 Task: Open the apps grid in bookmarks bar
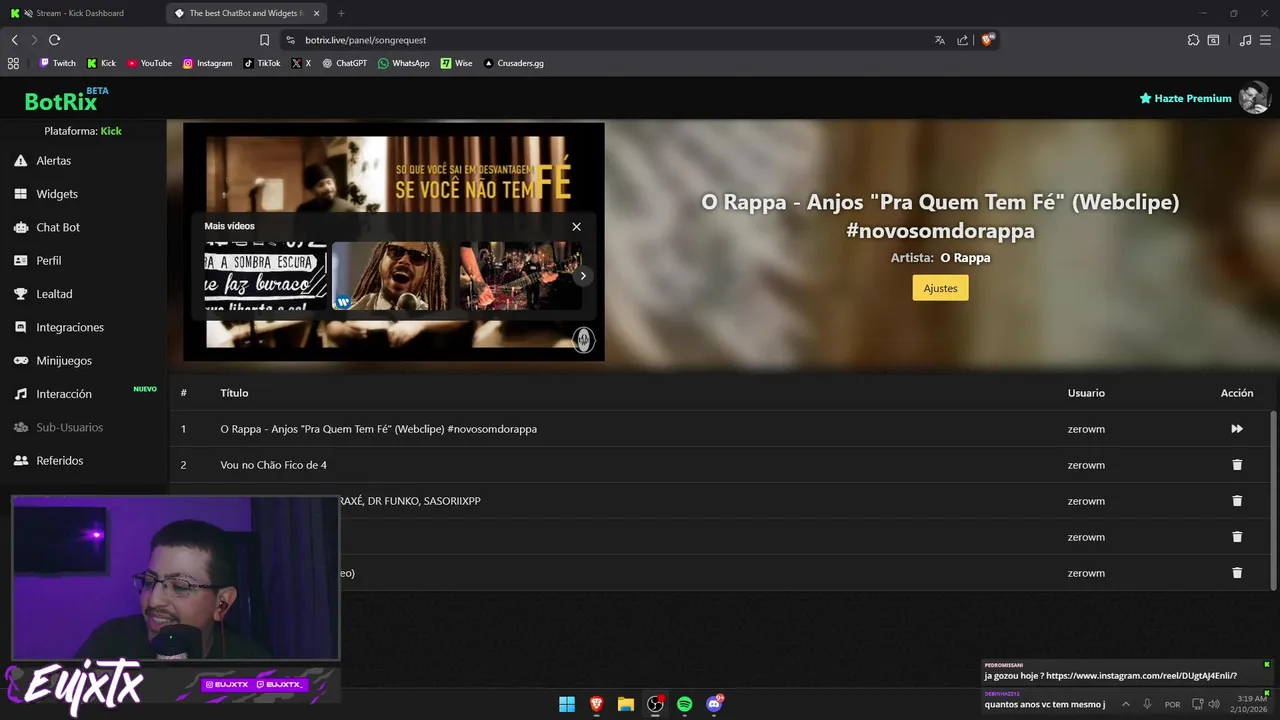point(13,63)
